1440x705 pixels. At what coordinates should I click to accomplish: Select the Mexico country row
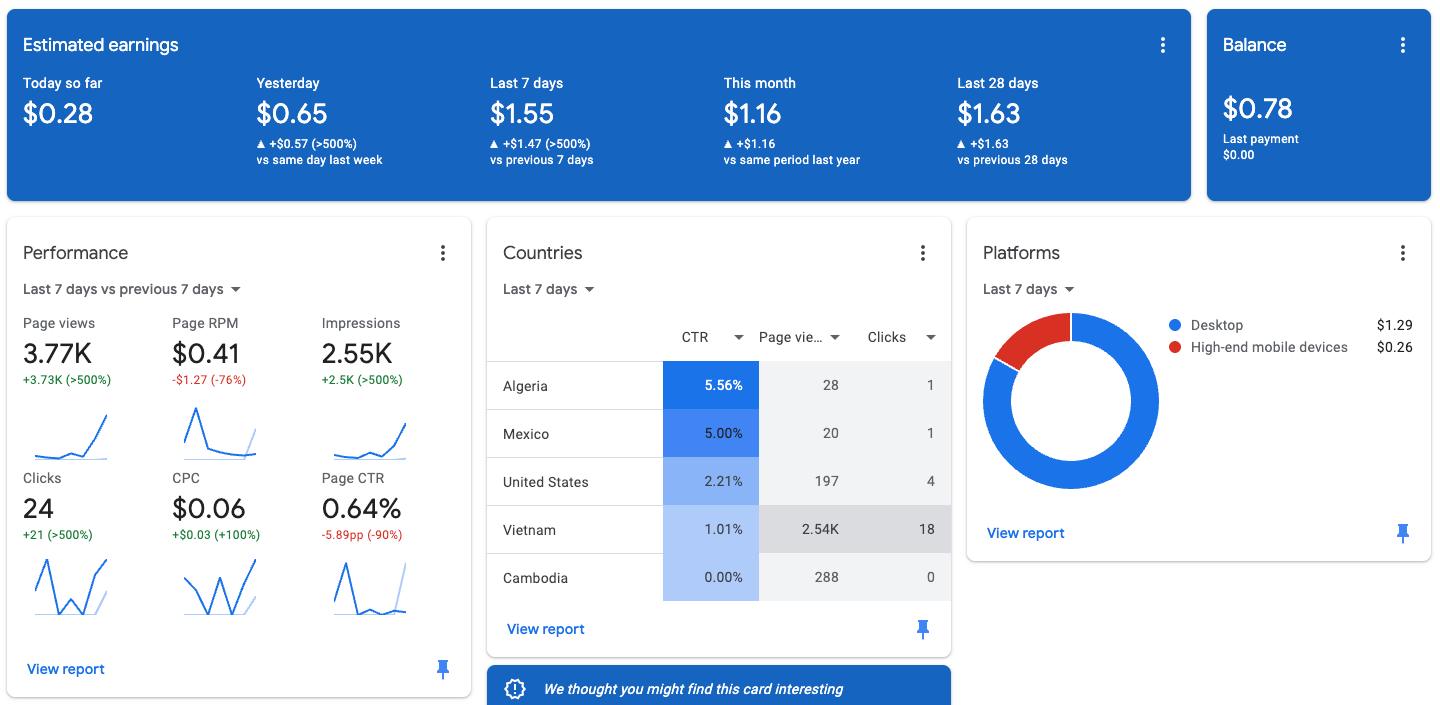coord(719,433)
